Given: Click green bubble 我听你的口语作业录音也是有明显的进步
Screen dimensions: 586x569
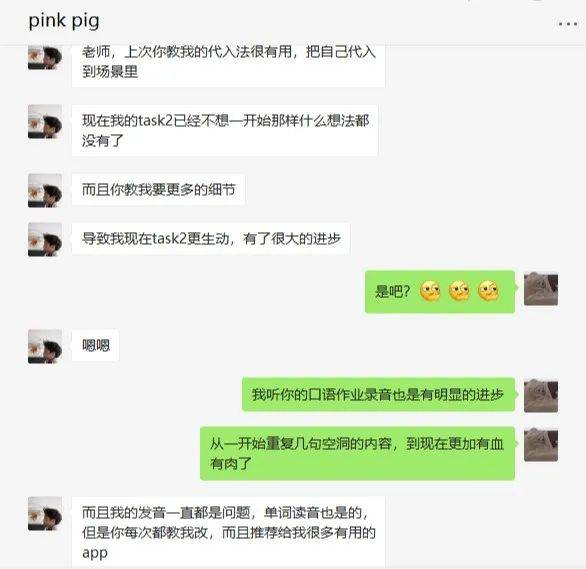Looking at the screenshot, I should tap(378, 395).
